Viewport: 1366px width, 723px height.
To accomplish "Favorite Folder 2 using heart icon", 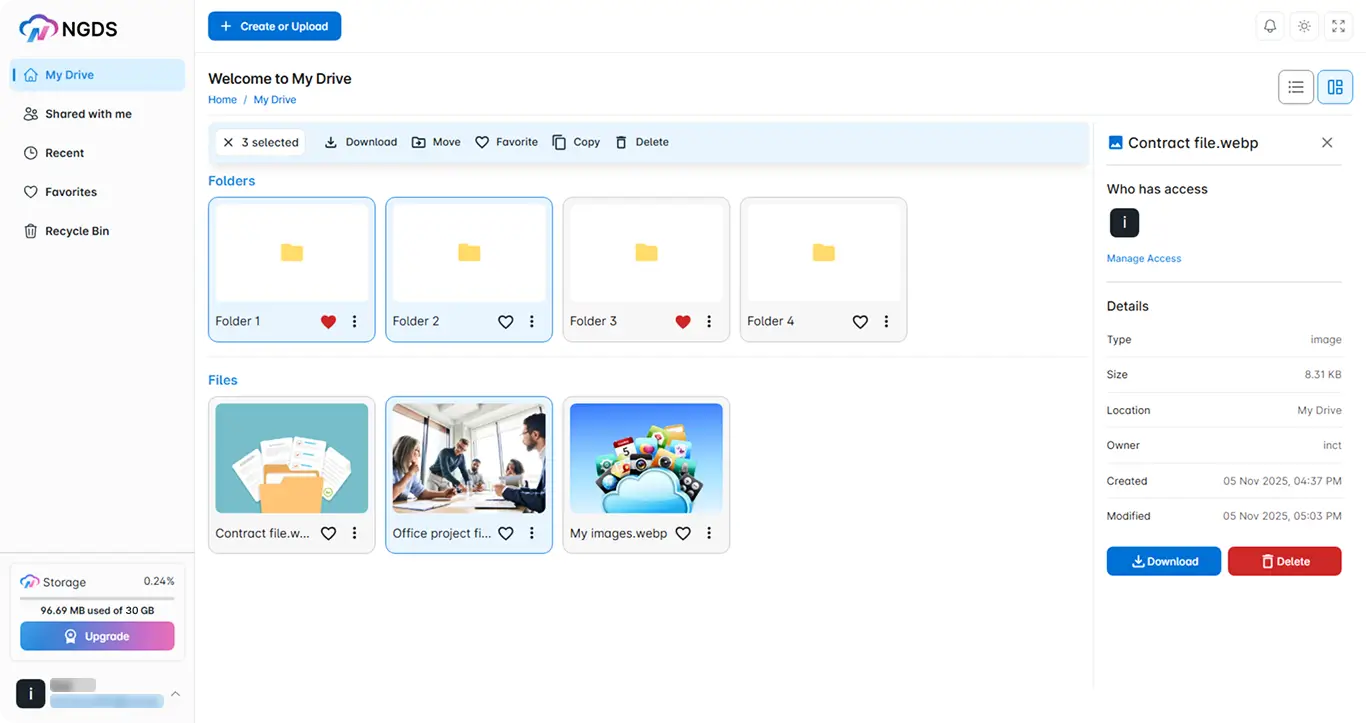I will 506,322.
